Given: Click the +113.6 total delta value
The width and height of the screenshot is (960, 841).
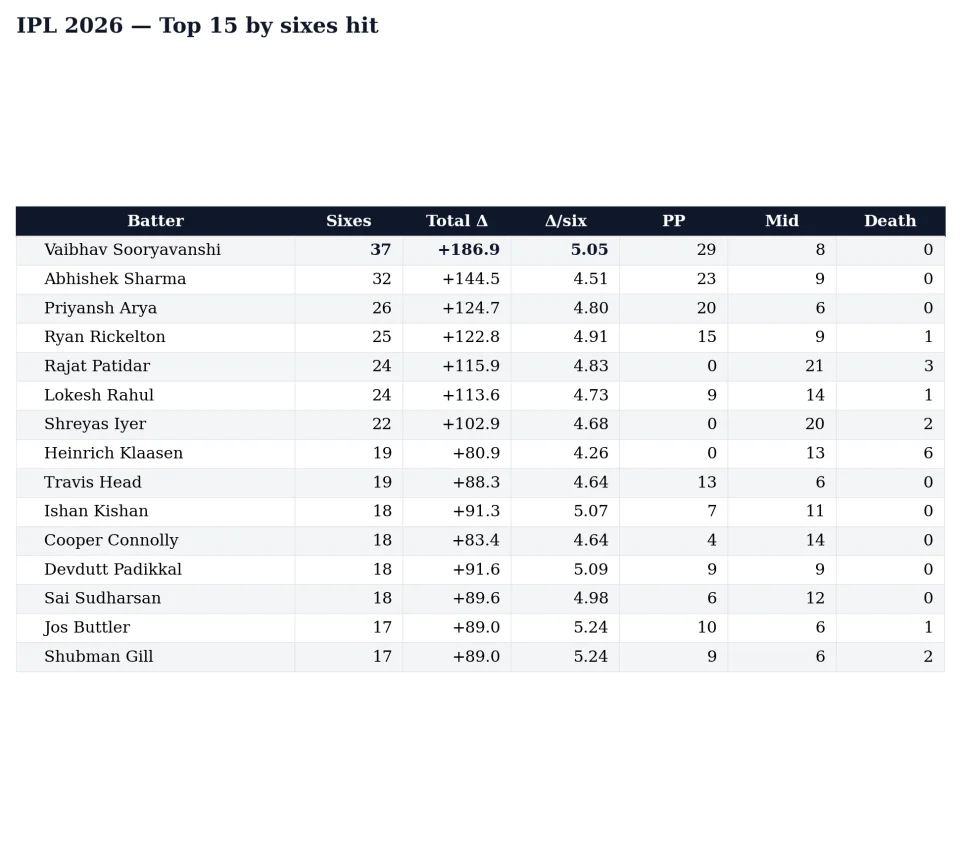Looking at the screenshot, I should point(471,395).
